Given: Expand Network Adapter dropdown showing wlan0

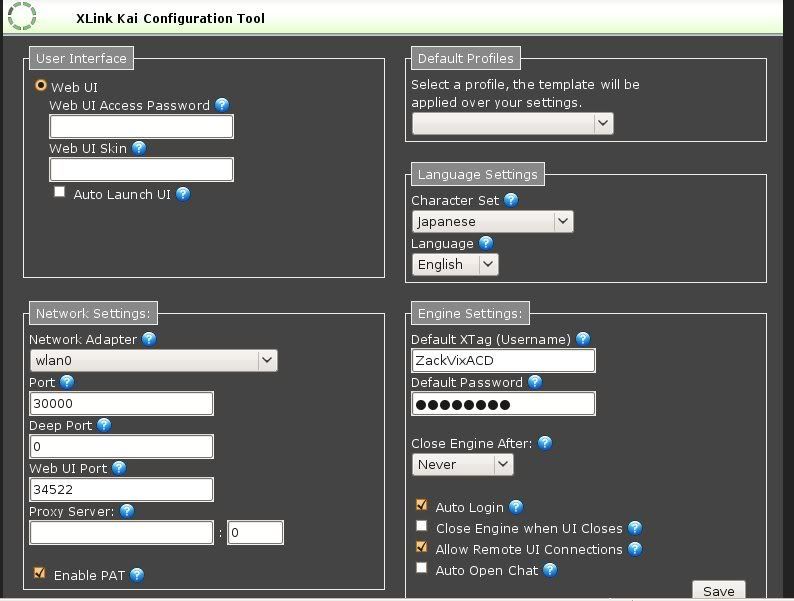Looking at the screenshot, I should click(153, 360).
